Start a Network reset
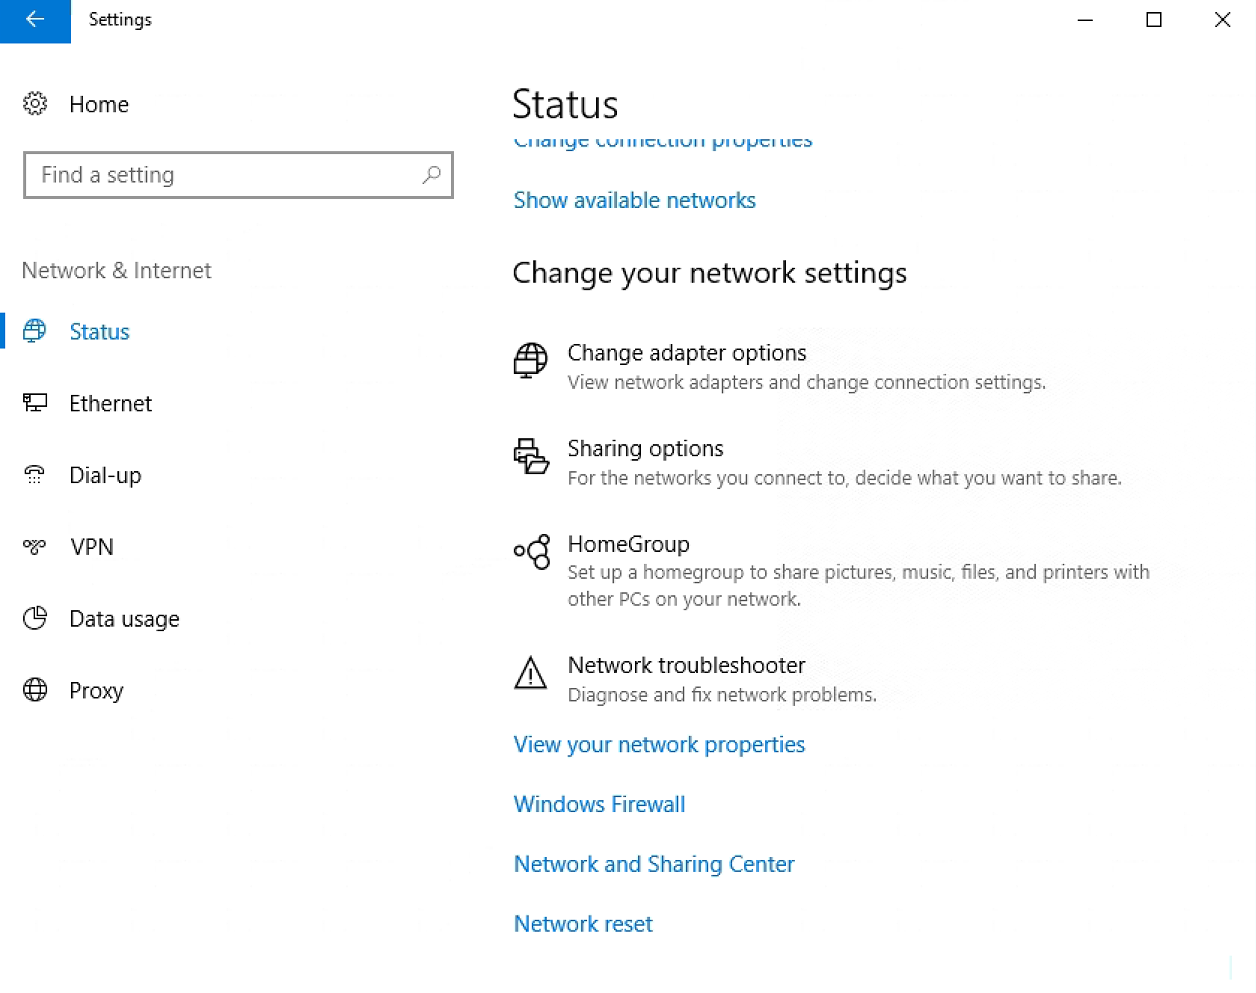 coord(583,923)
